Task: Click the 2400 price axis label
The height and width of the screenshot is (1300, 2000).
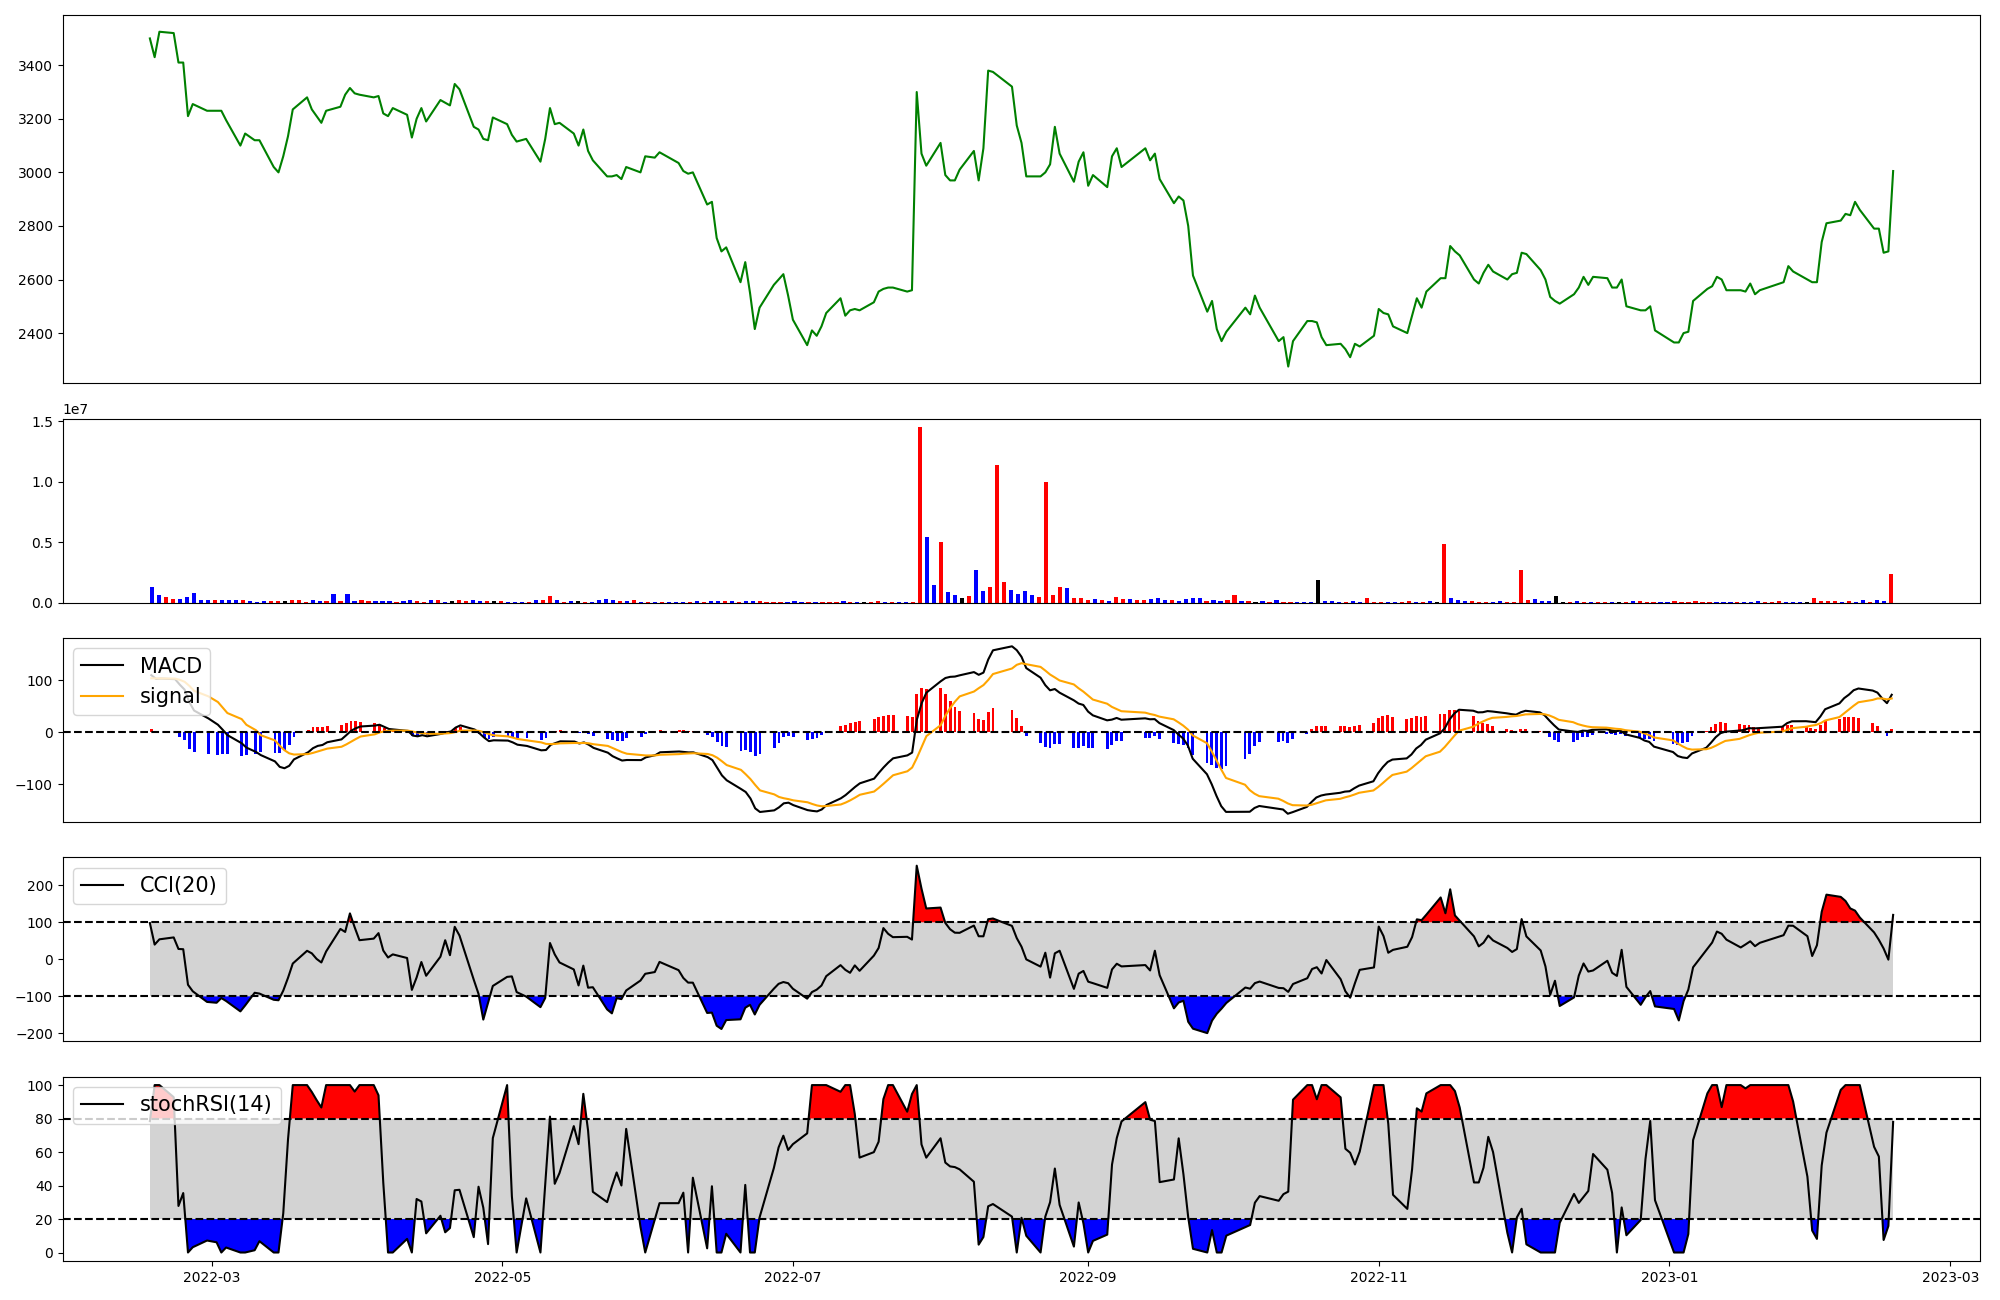Action: tap(35, 334)
